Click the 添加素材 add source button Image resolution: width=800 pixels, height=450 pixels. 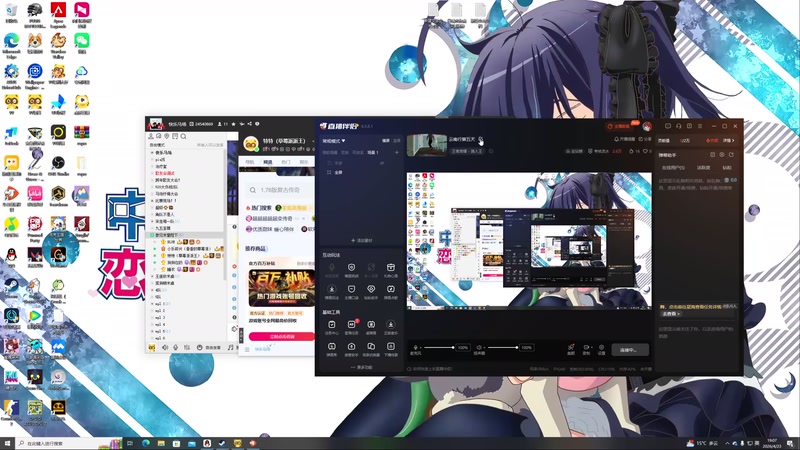(361, 240)
